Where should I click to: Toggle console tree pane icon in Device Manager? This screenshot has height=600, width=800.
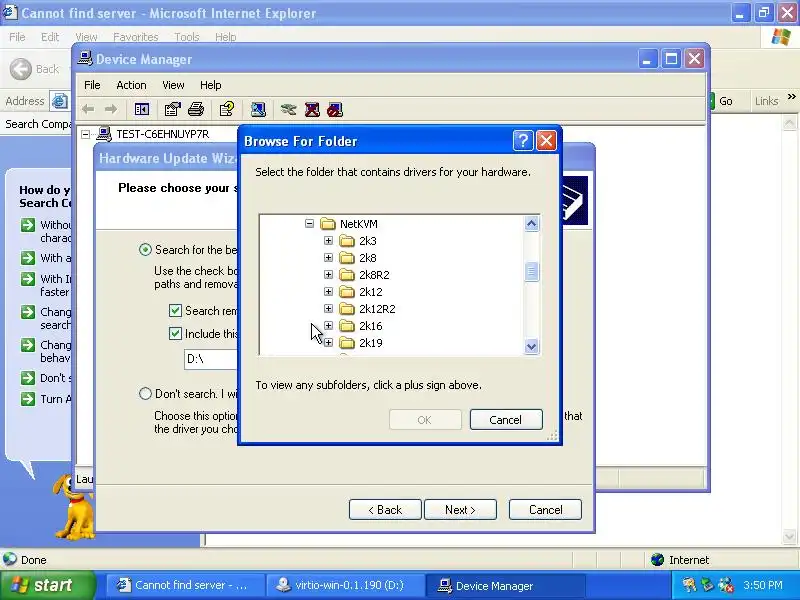coord(141,109)
